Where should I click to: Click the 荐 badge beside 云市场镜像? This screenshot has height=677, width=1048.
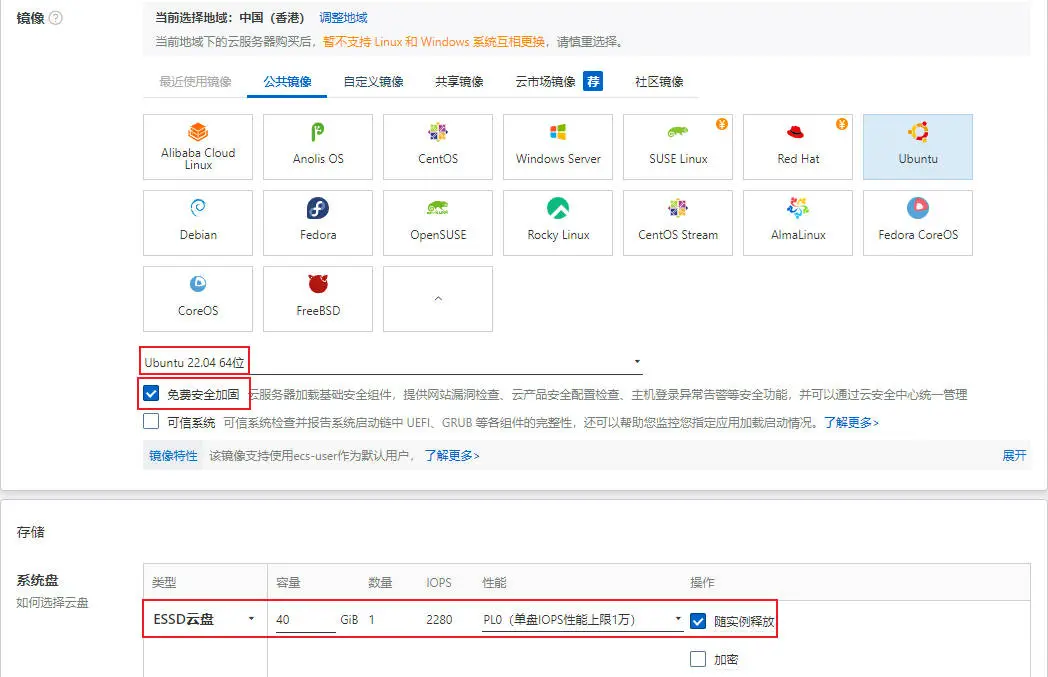tap(593, 81)
